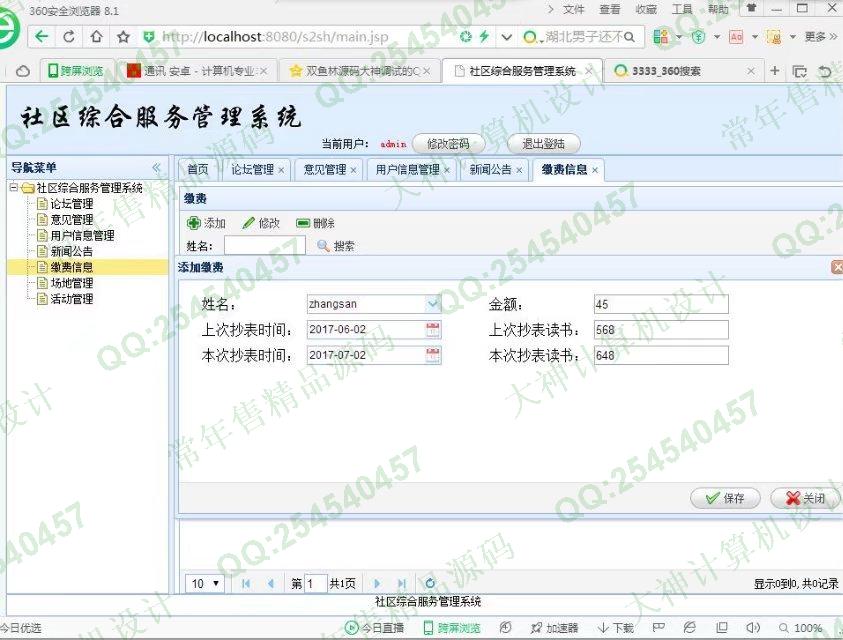The width and height of the screenshot is (843, 640).
Task: Open 活动管理 in navigation tree
Action: pyautogui.click(x=71, y=298)
